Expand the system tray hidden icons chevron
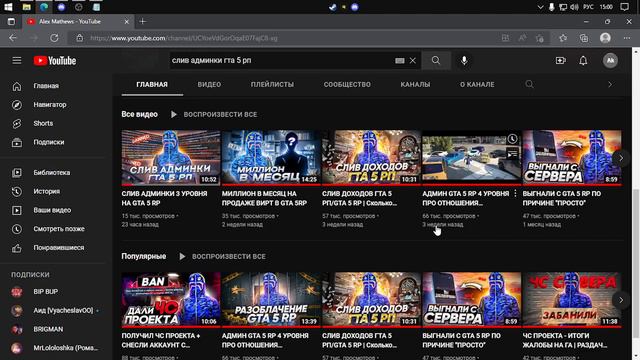Image resolution: width=640 pixels, height=360 pixels. point(540,7)
